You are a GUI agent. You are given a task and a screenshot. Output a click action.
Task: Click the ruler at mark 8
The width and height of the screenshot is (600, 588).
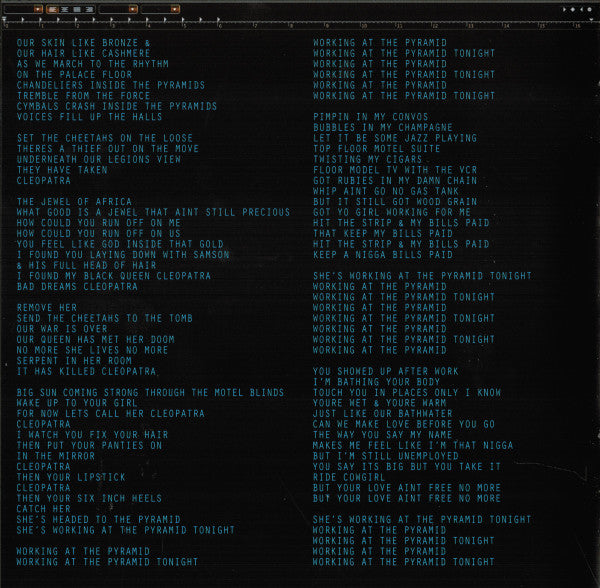click(291, 25)
